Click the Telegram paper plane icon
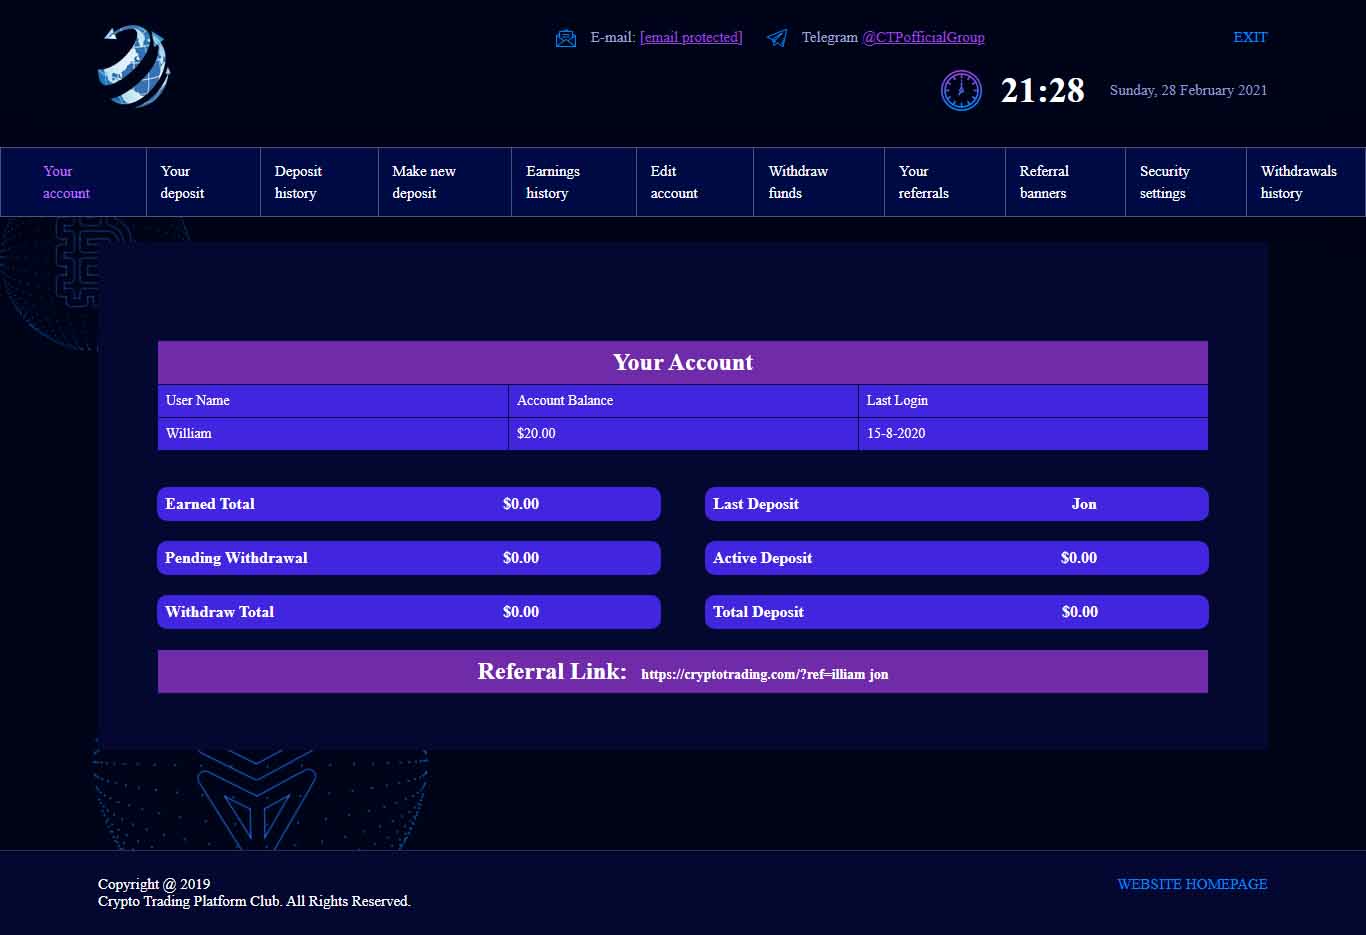 tap(777, 38)
